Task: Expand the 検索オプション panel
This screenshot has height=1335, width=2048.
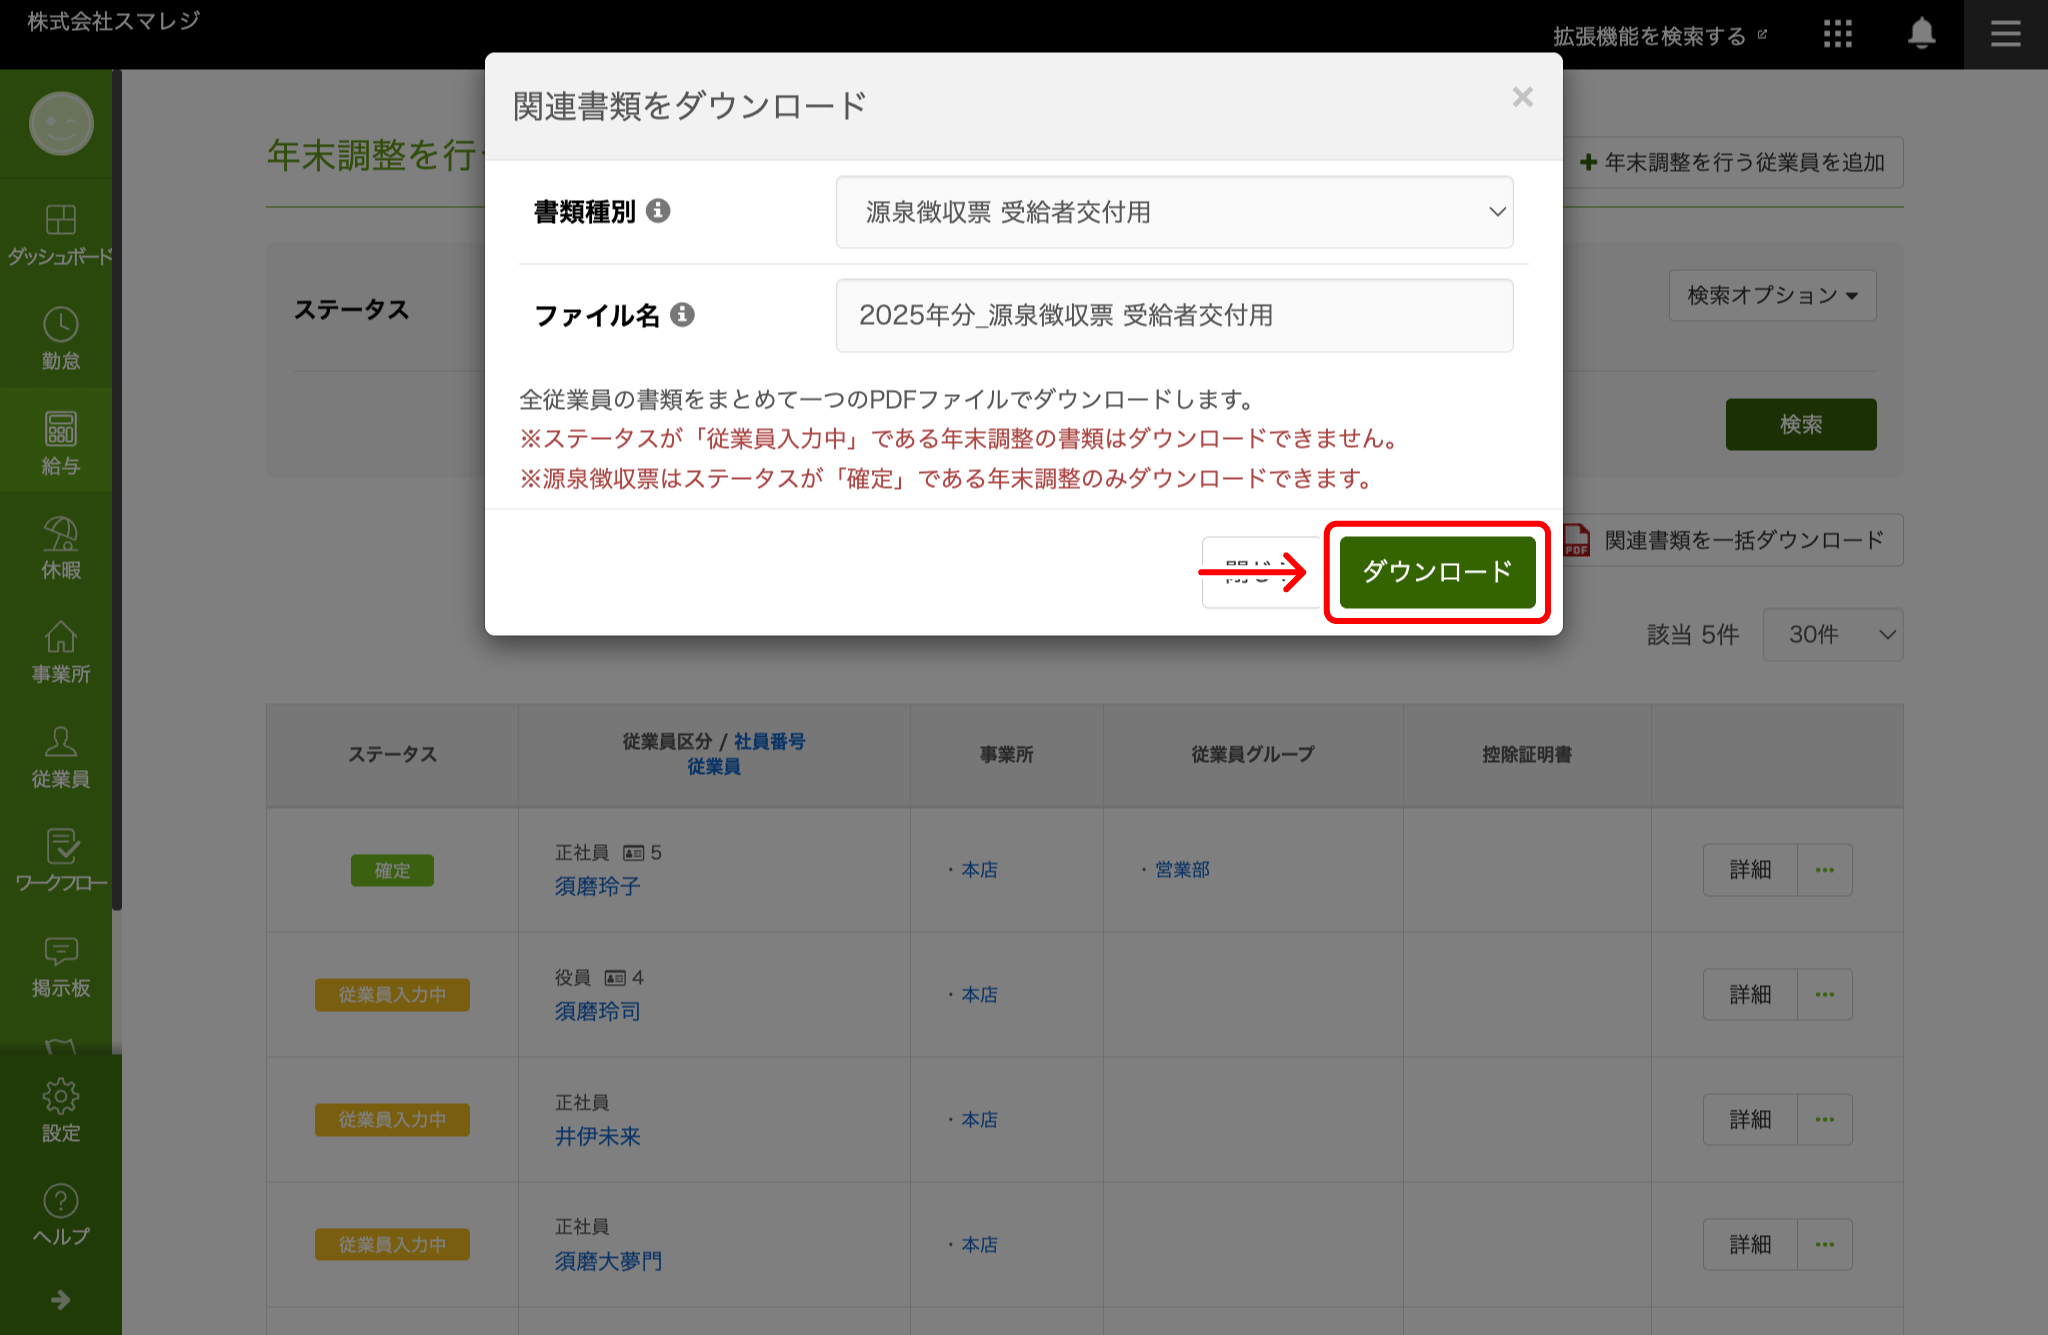Action: pyautogui.click(x=1772, y=295)
